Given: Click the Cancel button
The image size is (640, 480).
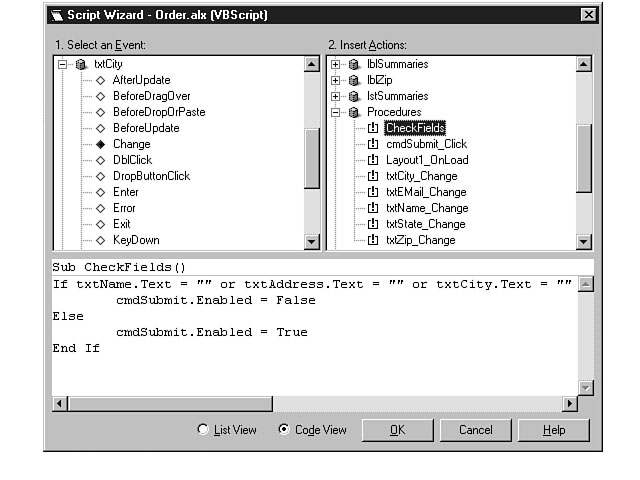Looking at the screenshot, I should tap(475, 430).
